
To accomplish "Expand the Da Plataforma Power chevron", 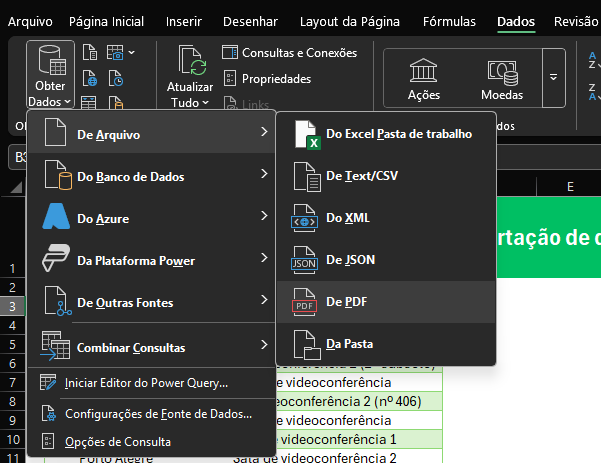I will [x=264, y=258].
